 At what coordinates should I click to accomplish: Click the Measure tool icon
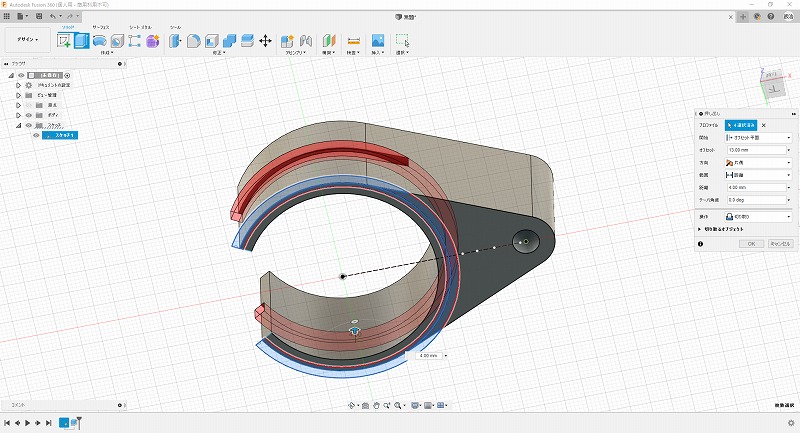[x=353, y=41]
